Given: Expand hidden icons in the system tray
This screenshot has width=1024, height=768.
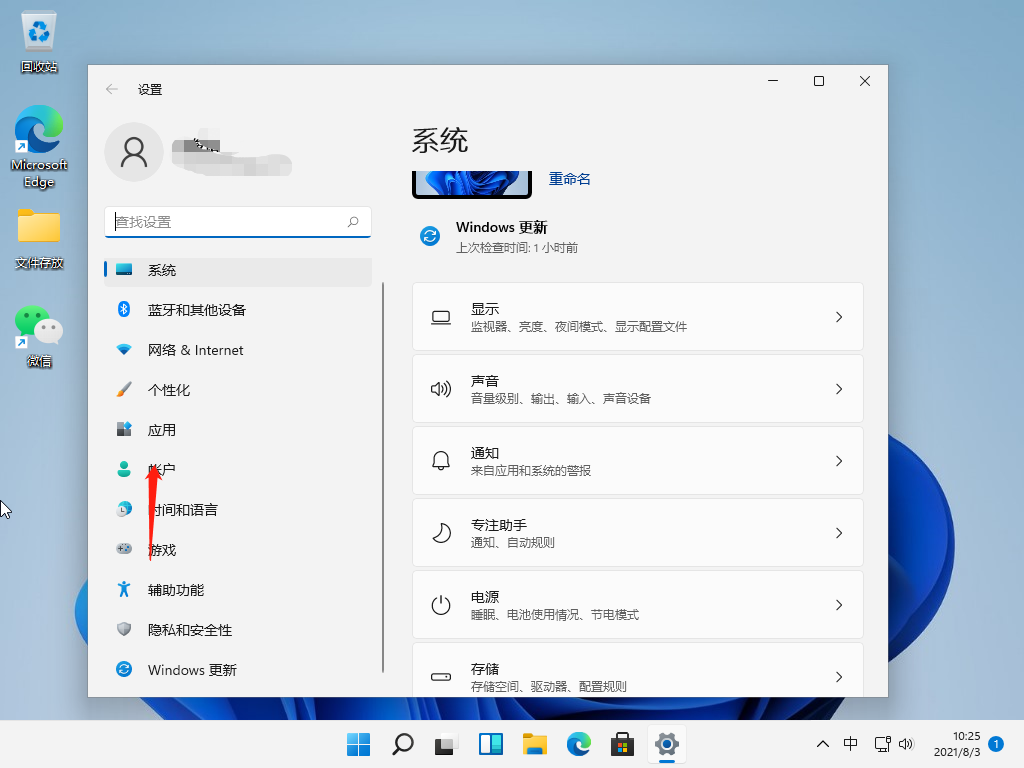Looking at the screenshot, I should click(822, 744).
